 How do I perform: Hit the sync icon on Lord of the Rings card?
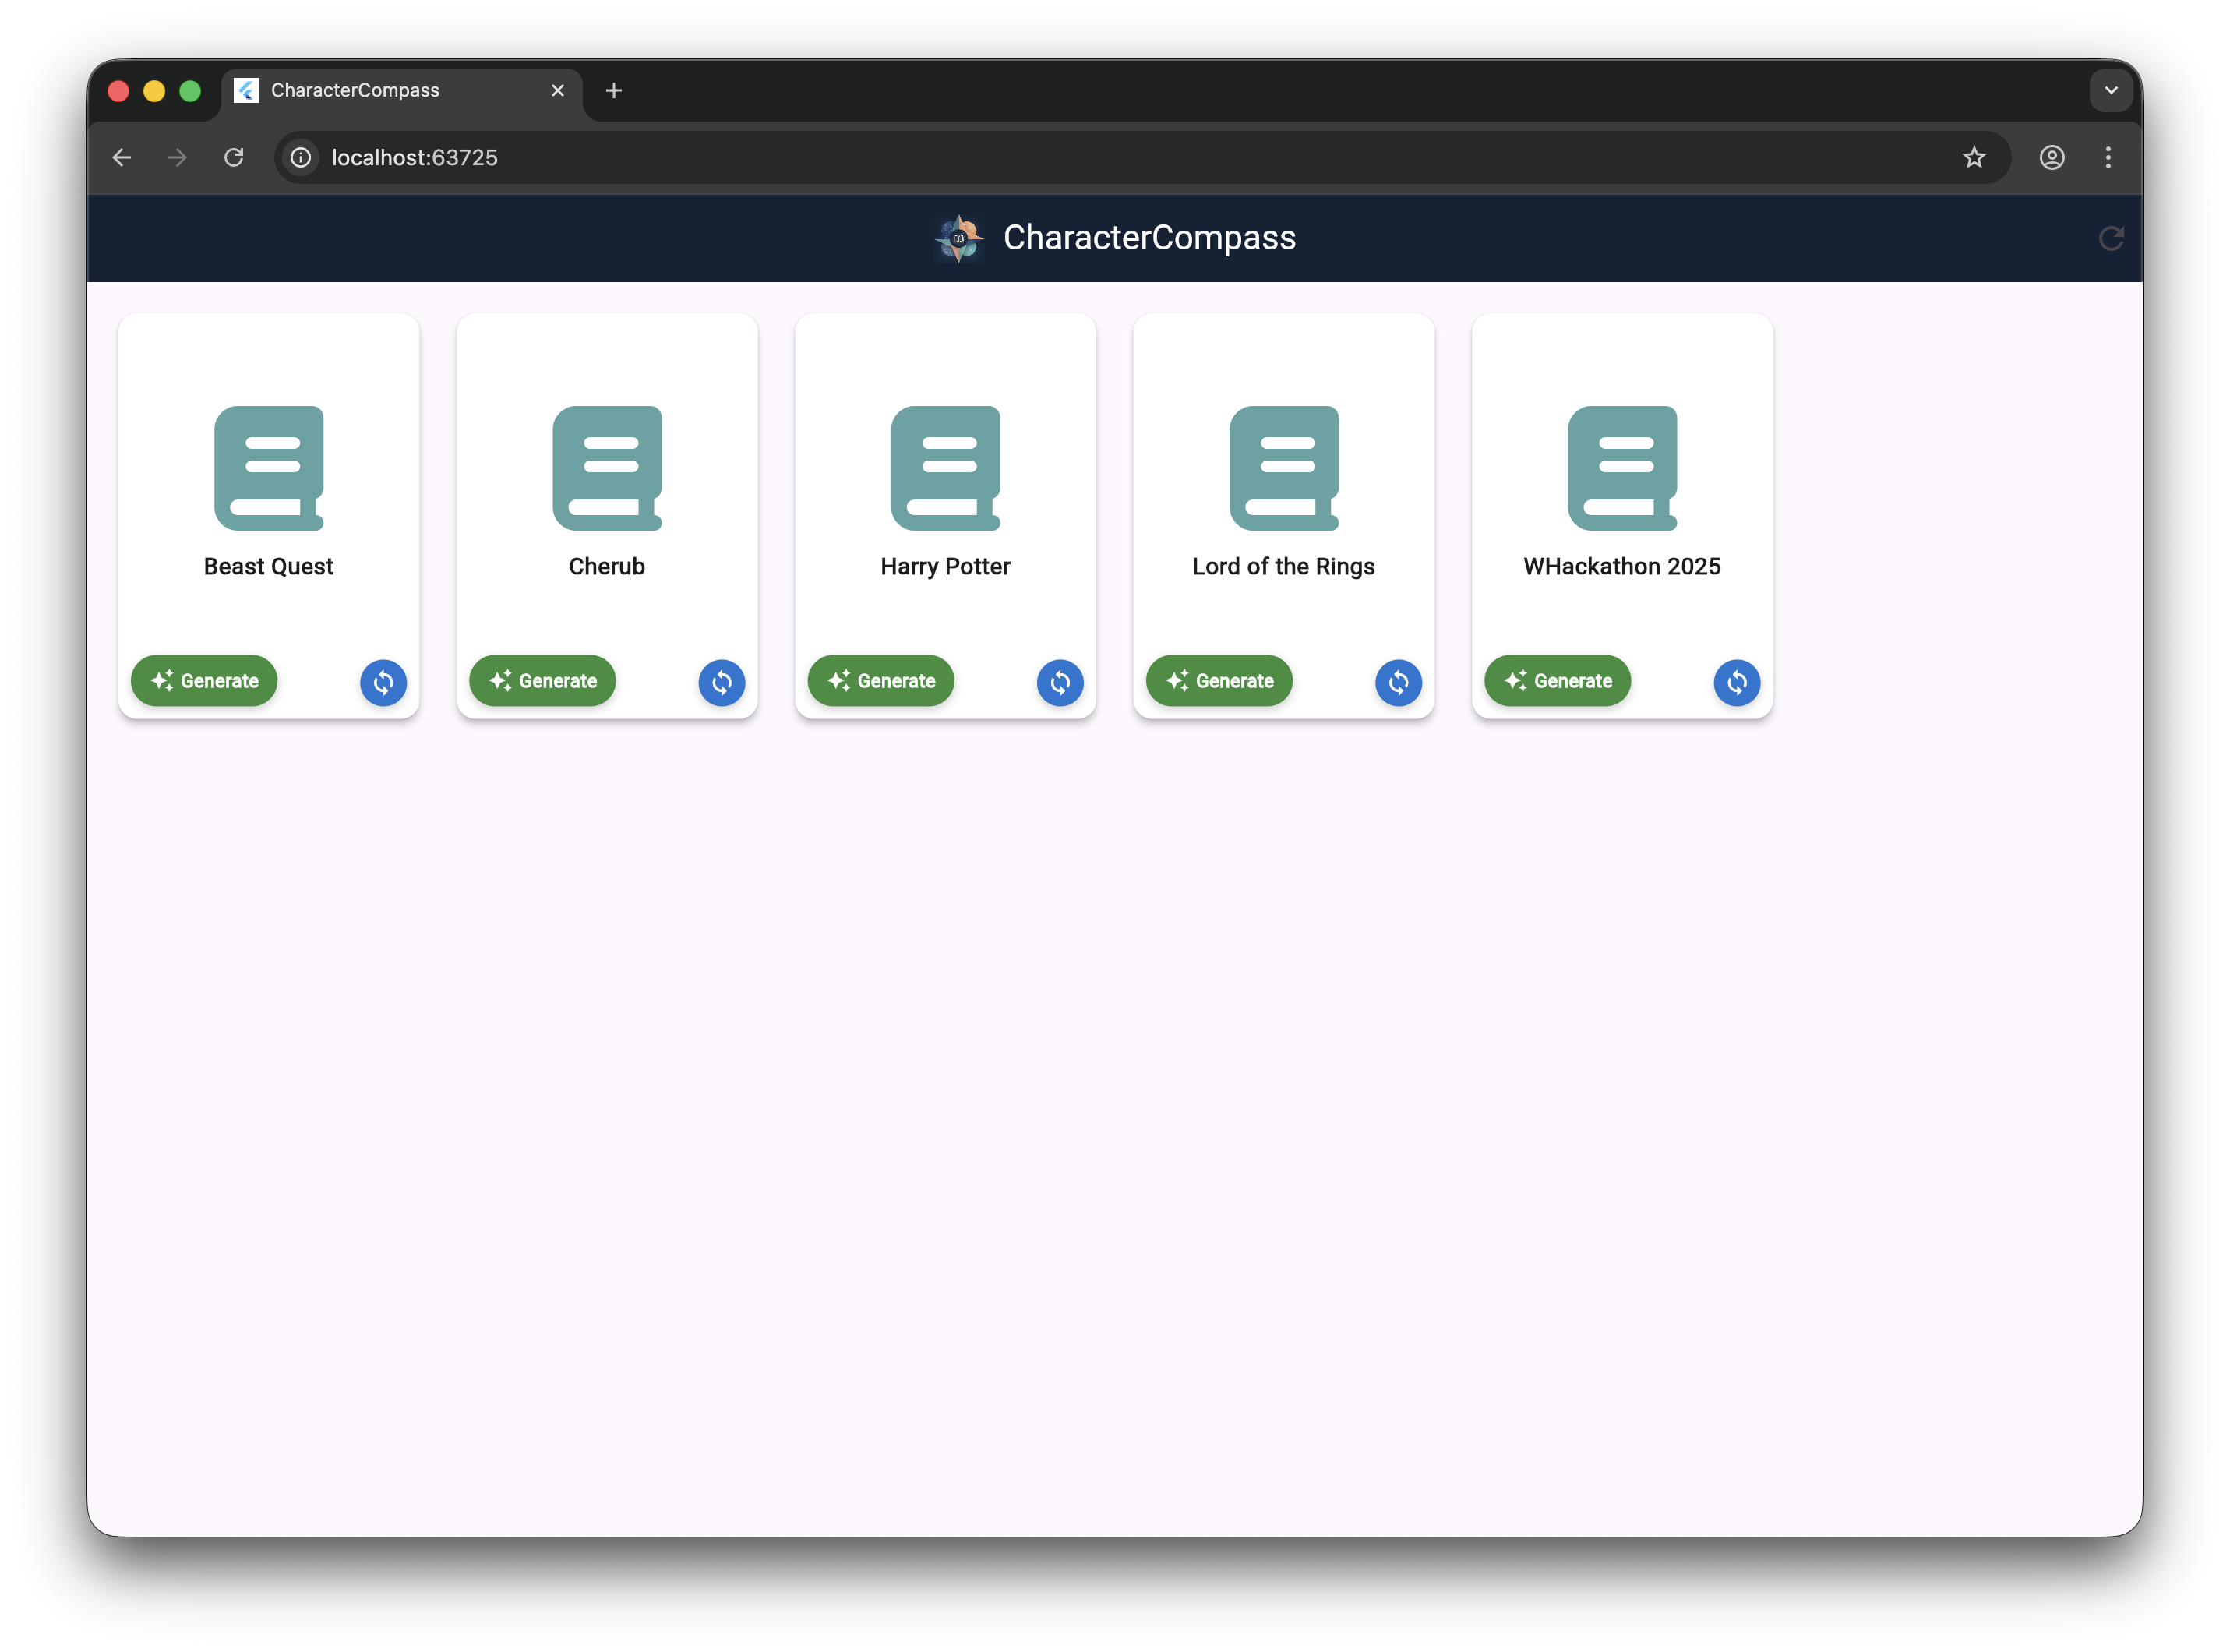(x=1398, y=683)
